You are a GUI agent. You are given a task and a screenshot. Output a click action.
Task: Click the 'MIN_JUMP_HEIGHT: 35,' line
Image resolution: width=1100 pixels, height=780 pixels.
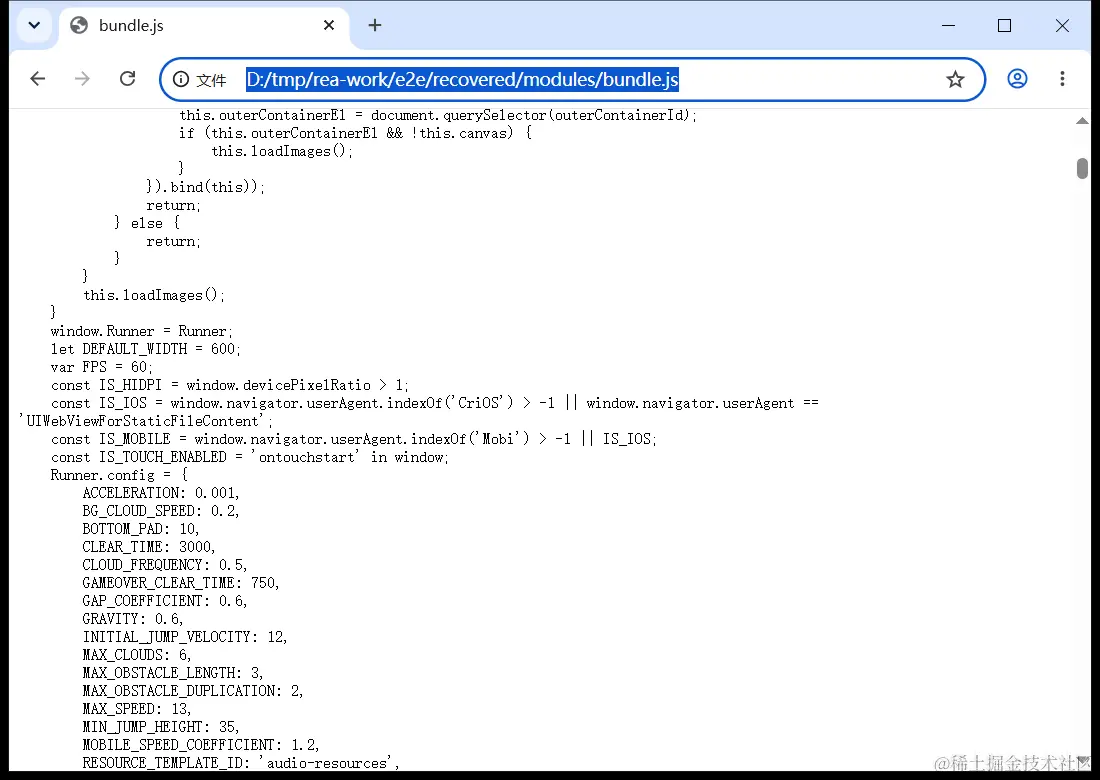[161, 727]
